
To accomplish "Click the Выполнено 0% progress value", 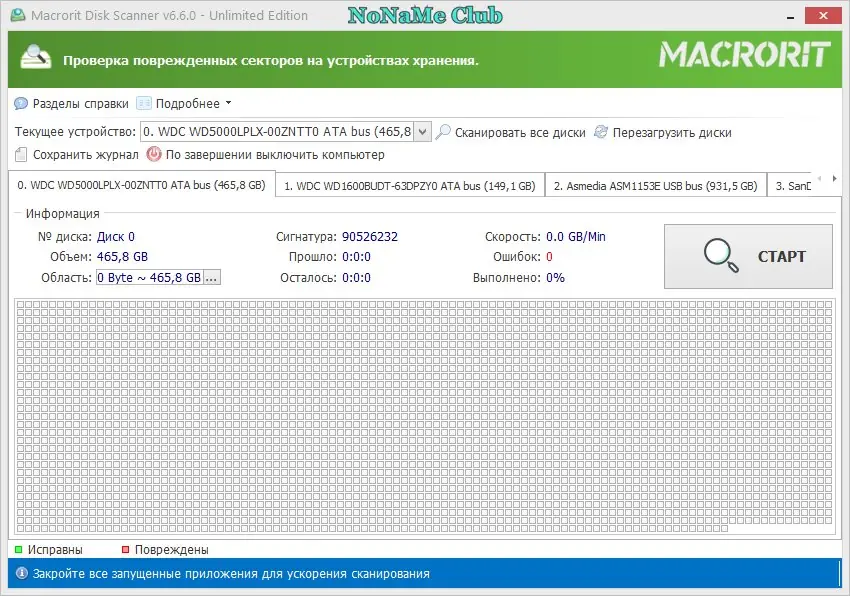I will [556, 277].
